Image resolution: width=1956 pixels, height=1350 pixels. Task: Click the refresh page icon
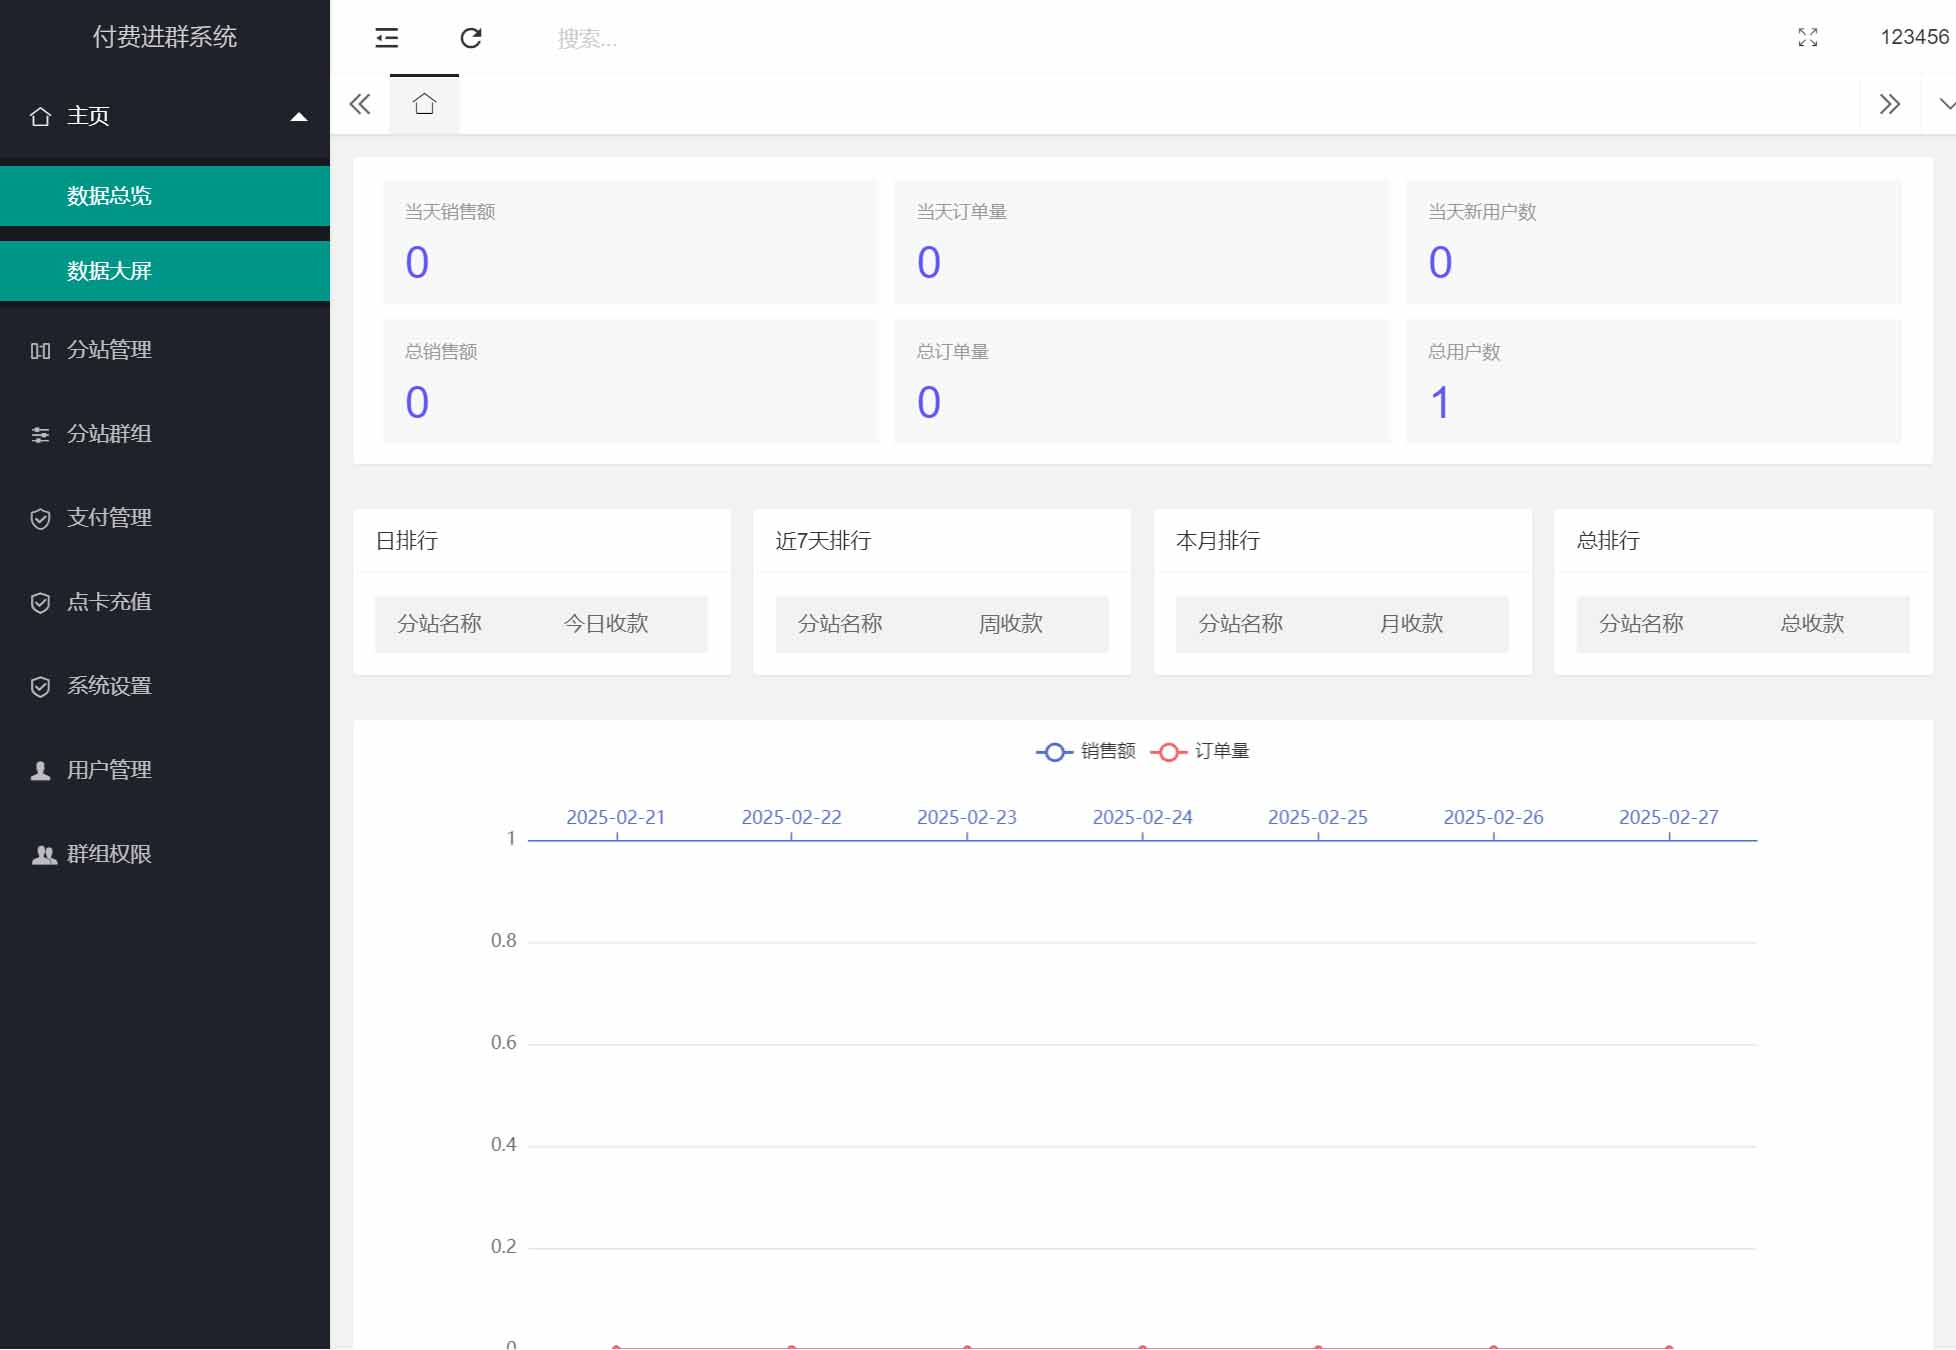click(470, 38)
